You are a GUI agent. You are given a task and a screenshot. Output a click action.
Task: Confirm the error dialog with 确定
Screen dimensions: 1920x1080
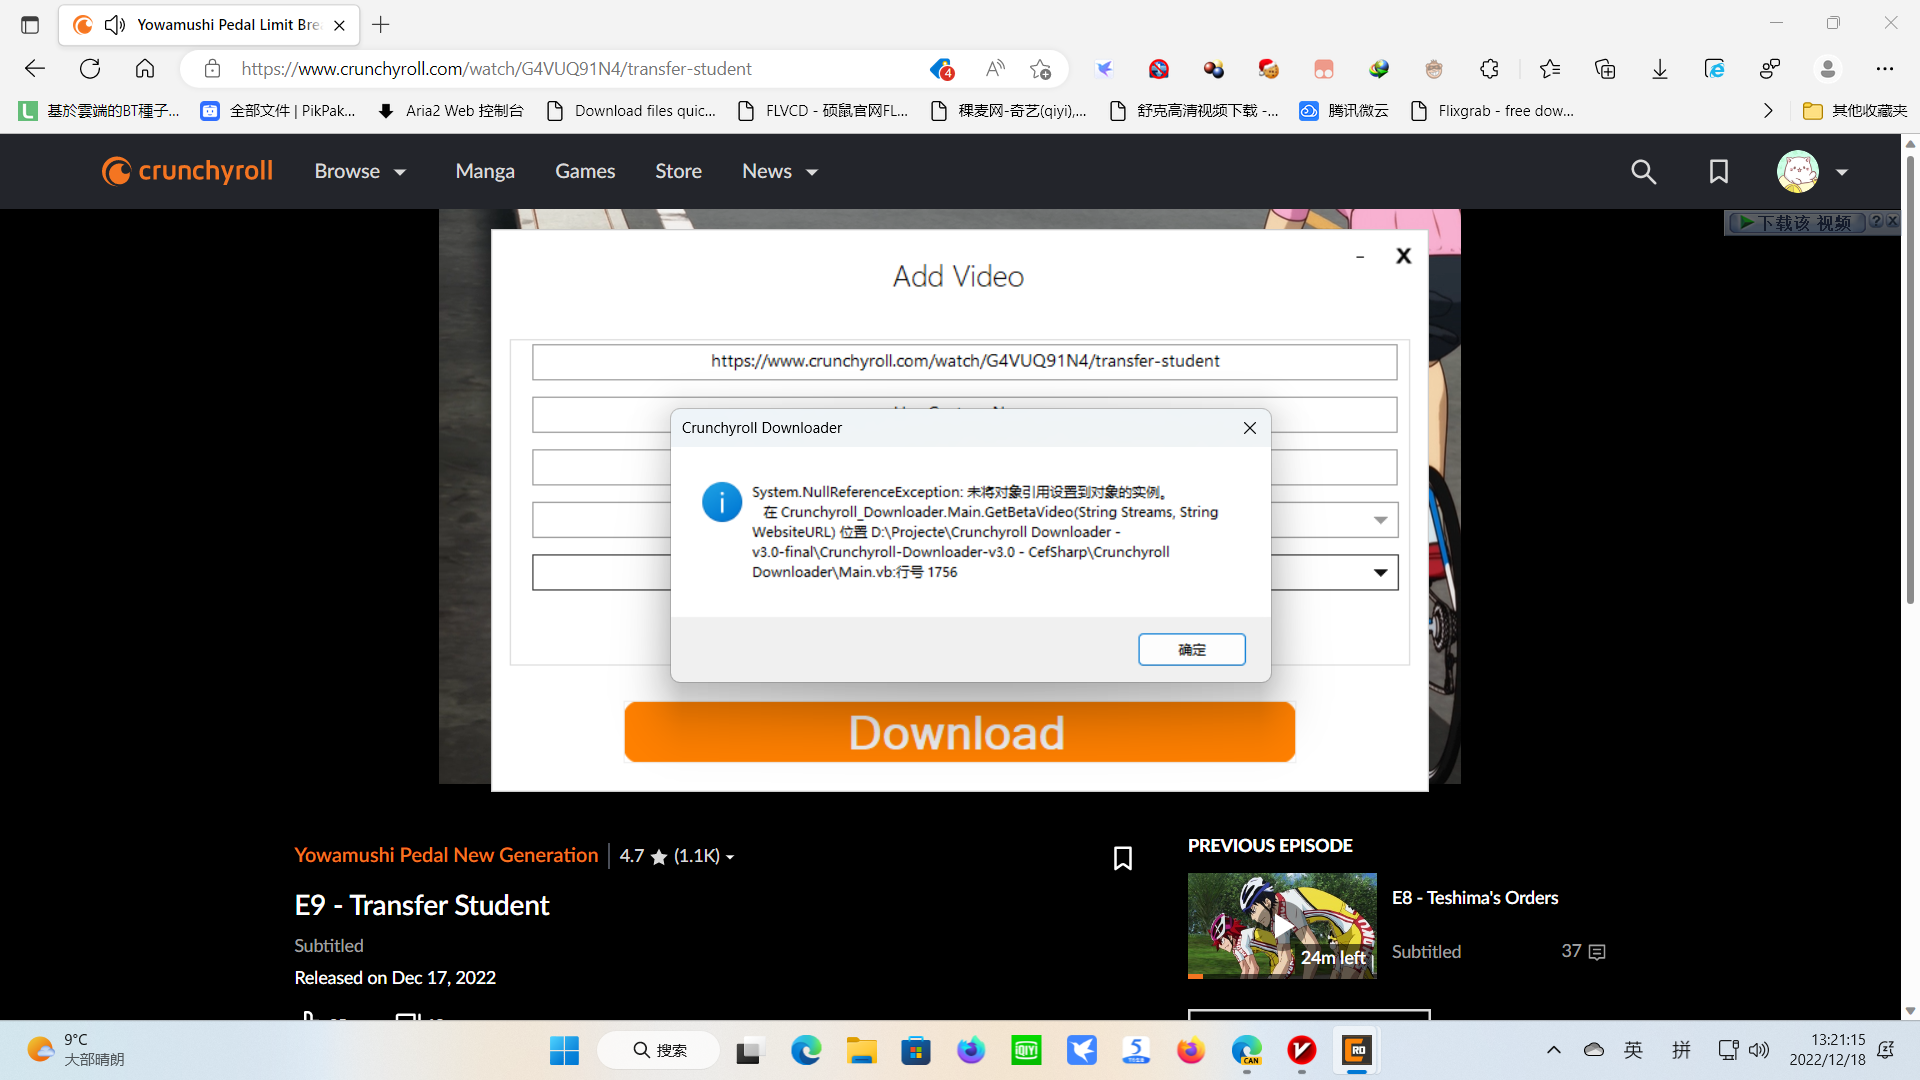(x=1191, y=649)
